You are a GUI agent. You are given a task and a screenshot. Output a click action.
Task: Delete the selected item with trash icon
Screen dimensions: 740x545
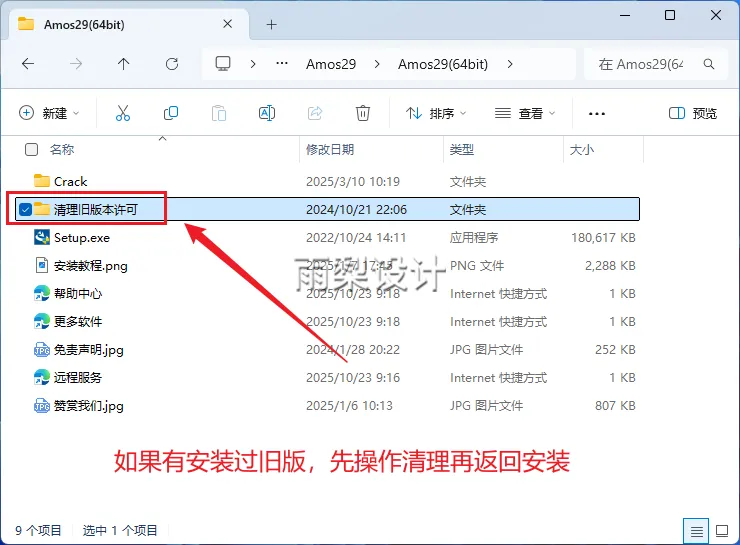(363, 113)
